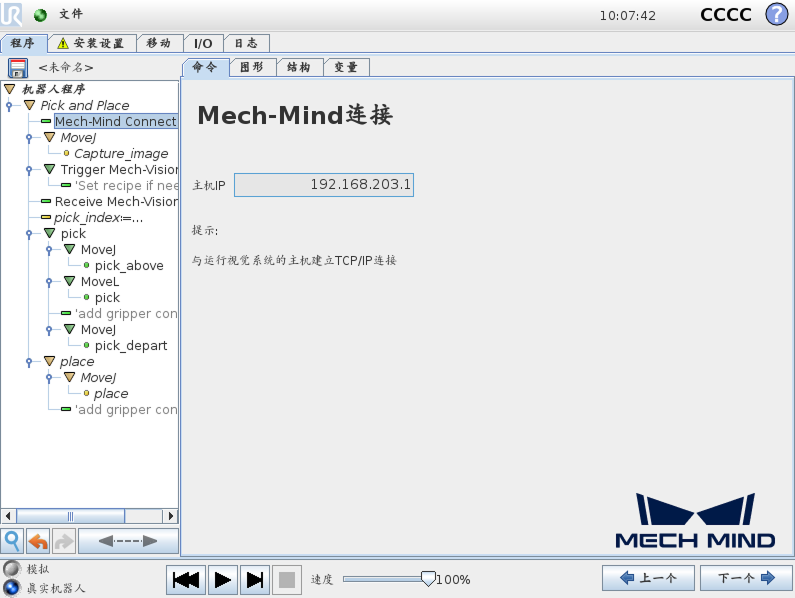
Task: Switch to the 安装设置 tab
Action: pyautogui.click(x=92, y=43)
